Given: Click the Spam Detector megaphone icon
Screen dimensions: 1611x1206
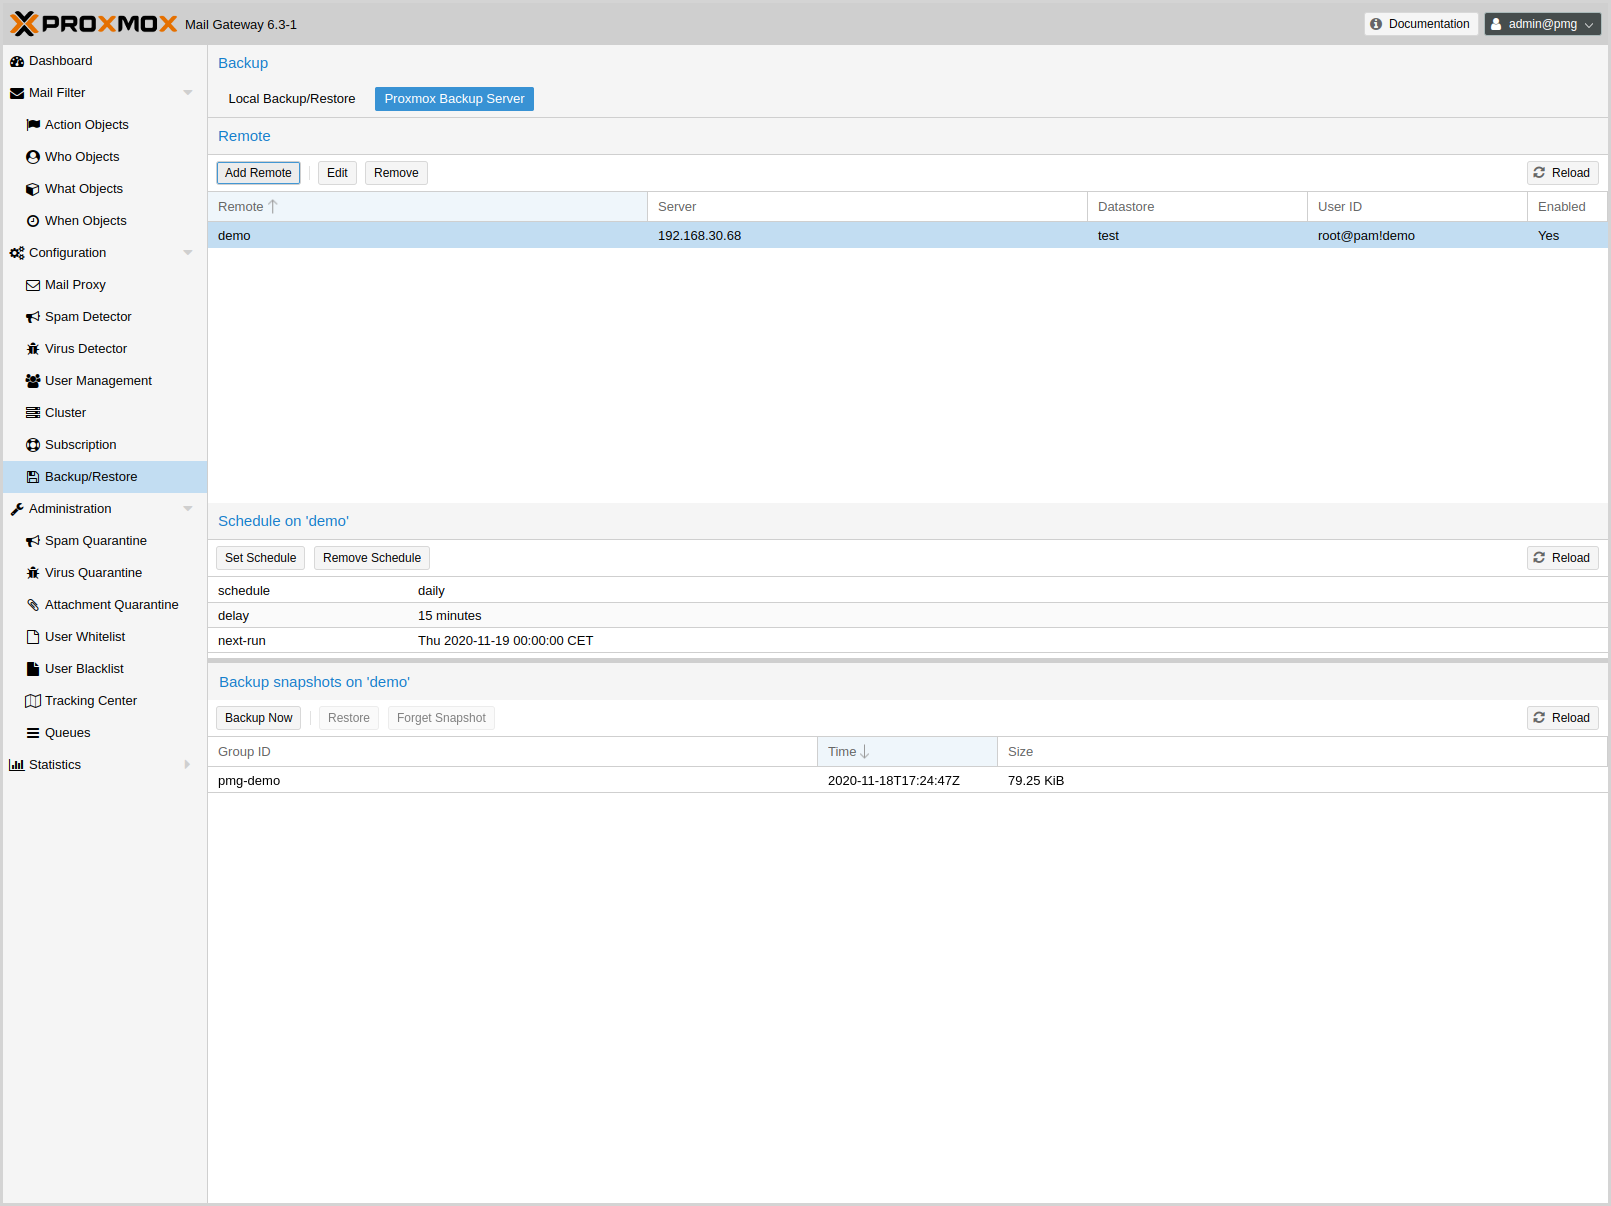Looking at the screenshot, I should point(33,317).
